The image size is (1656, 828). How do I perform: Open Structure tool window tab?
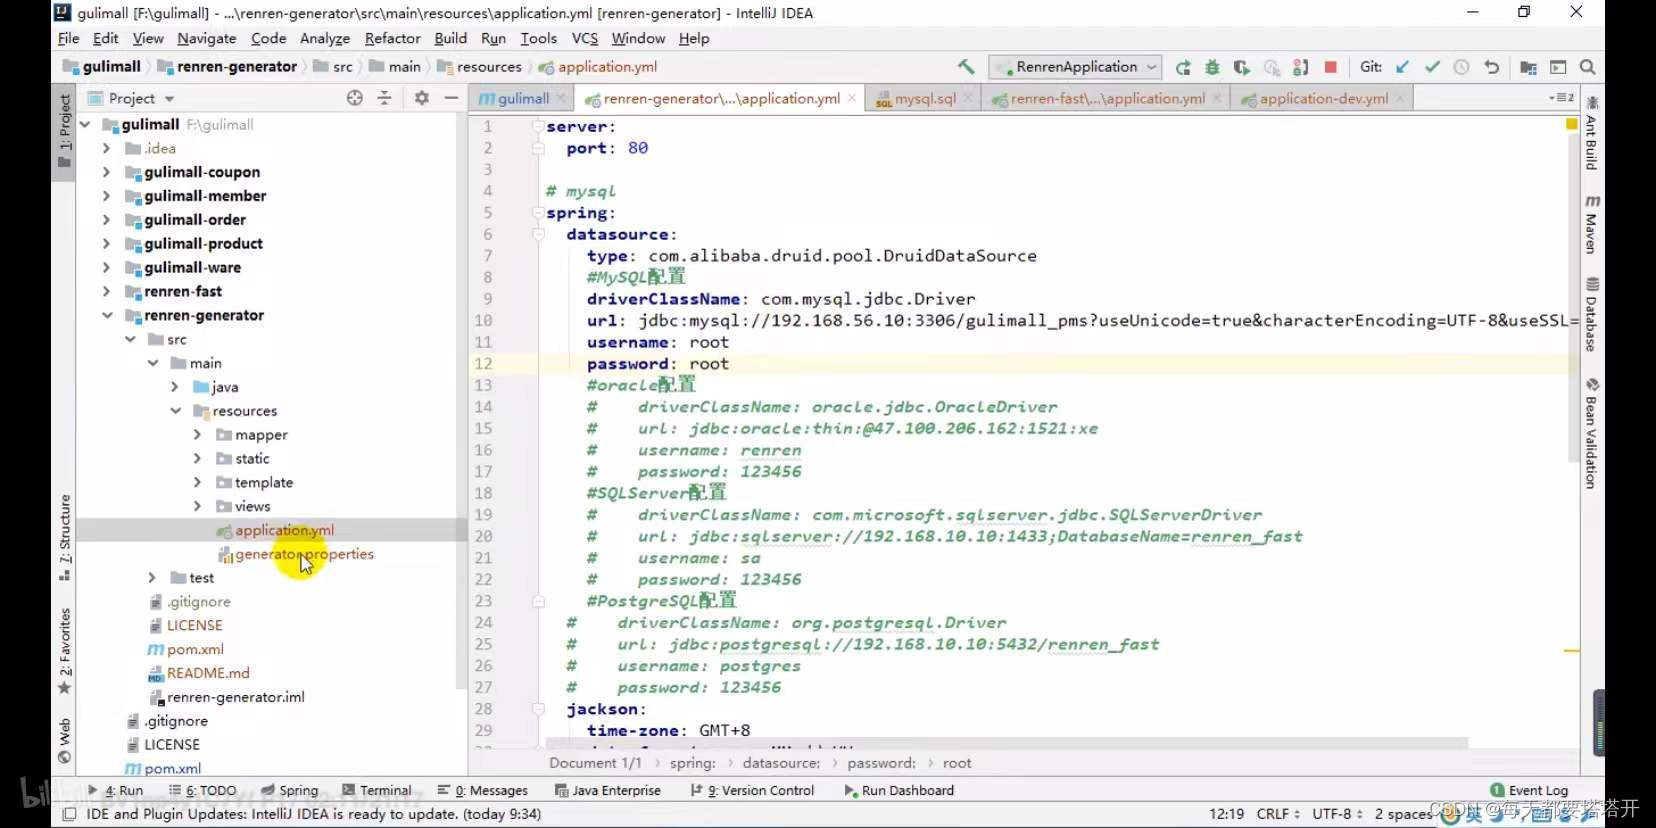click(x=64, y=537)
